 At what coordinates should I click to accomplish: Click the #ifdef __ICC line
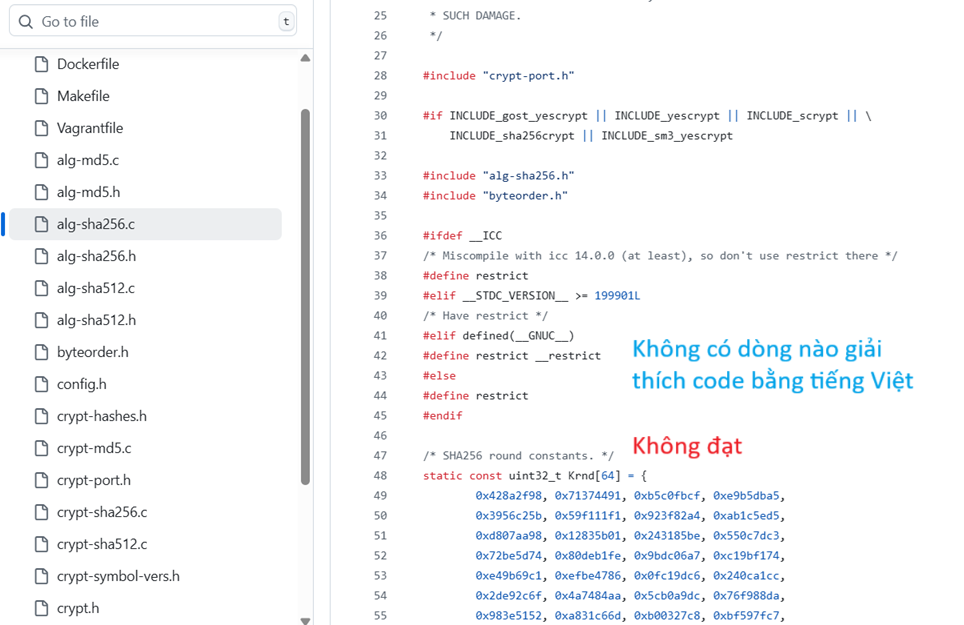[462, 235]
